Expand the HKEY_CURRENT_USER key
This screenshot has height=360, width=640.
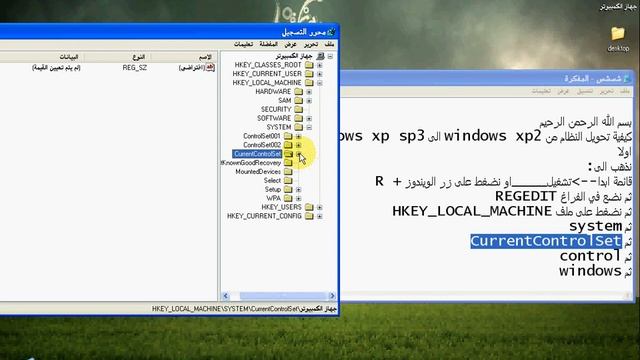point(320,74)
